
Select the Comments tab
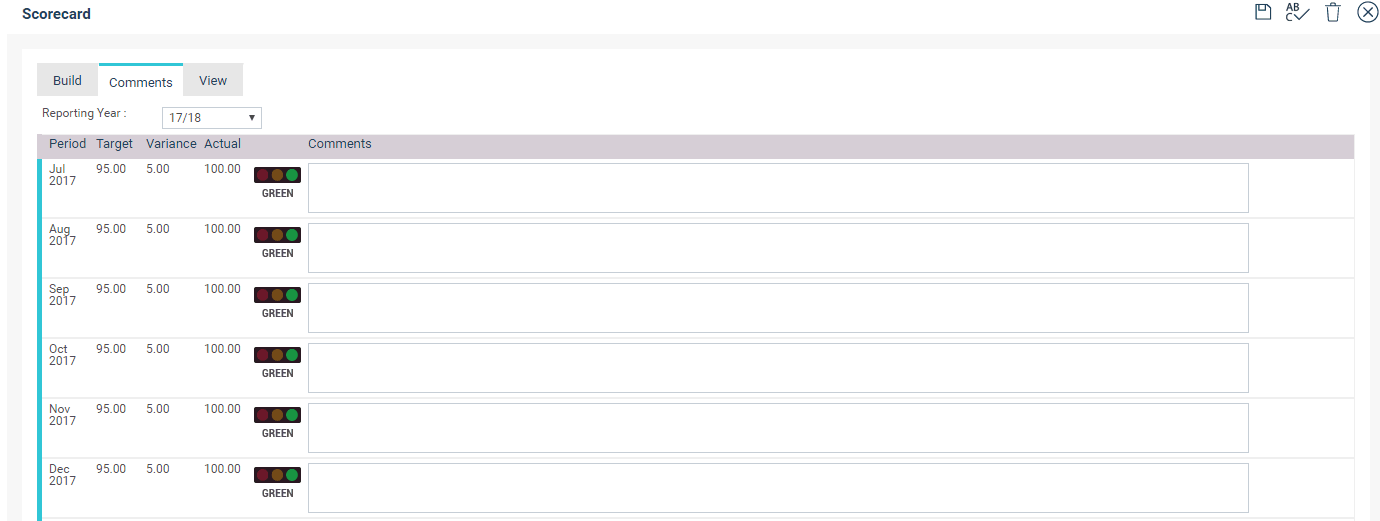click(x=141, y=81)
